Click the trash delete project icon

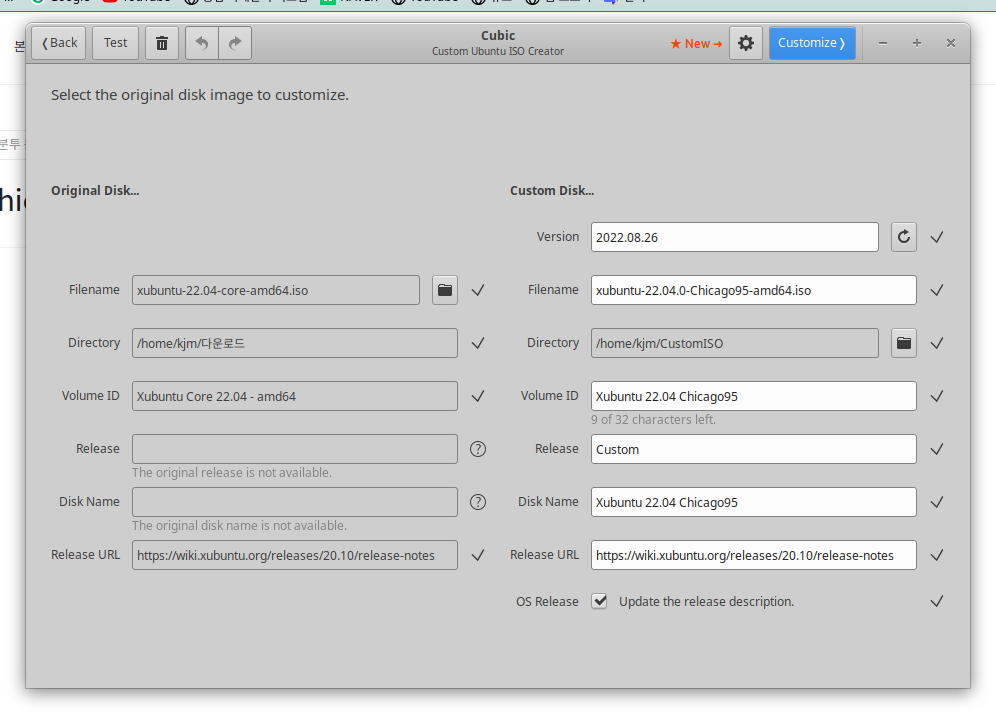pos(162,43)
